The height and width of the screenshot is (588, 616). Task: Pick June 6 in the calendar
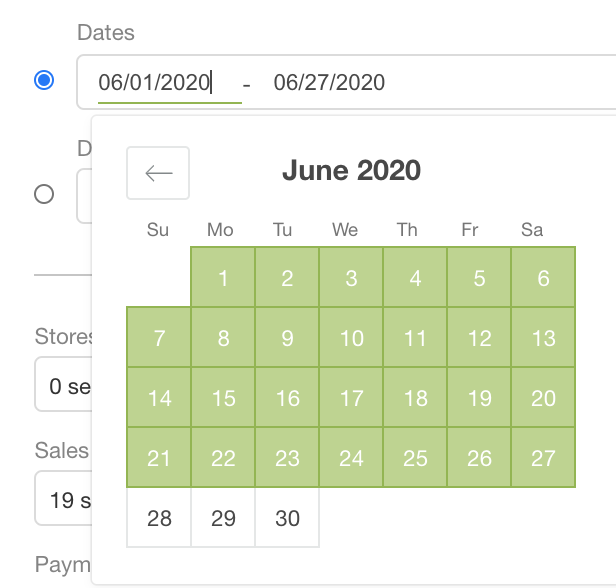click(543, 277)
